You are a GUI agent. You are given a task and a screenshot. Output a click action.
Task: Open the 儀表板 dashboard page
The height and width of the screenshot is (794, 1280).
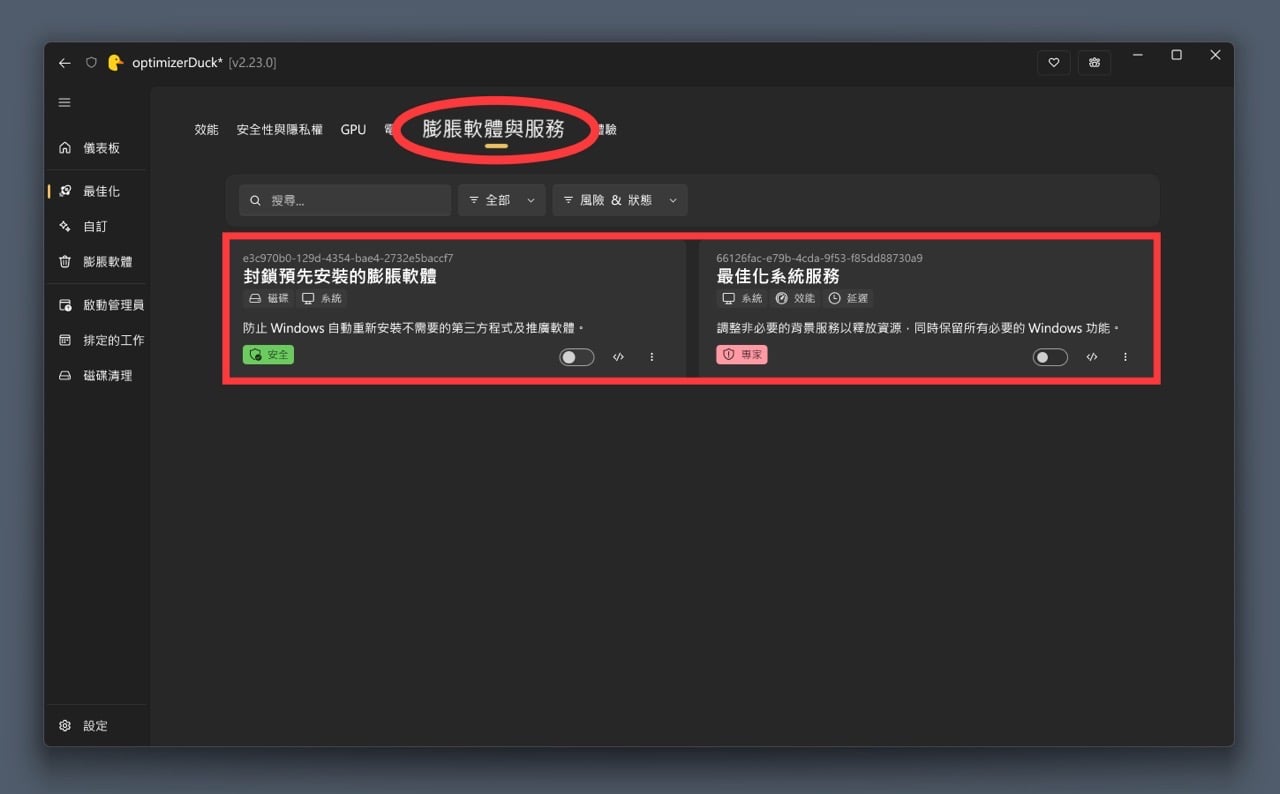coord(97,148)
